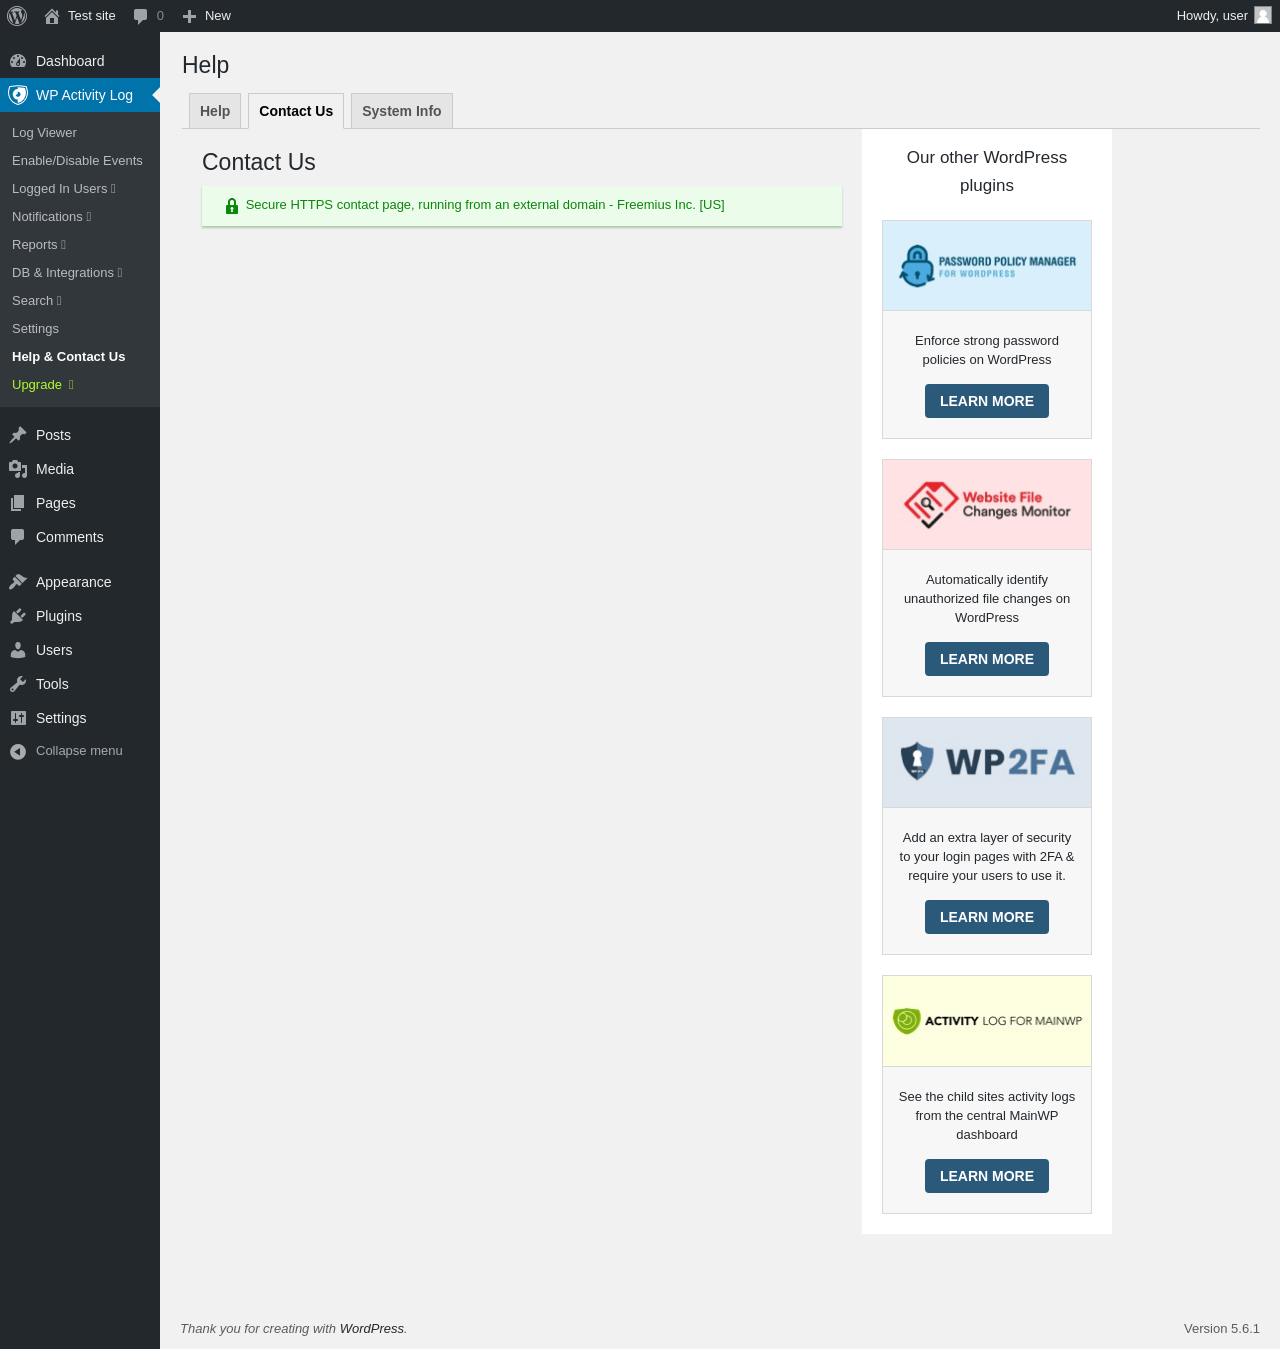Open the main Settings menu
Screen dimensions: 1280x1349
coord(80,718)
